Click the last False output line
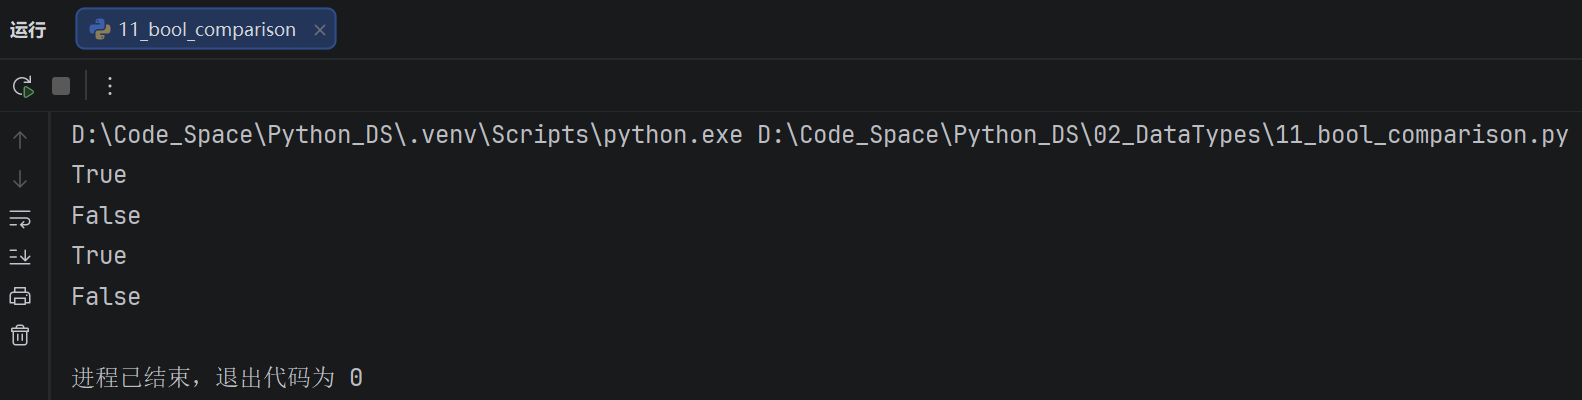 click(106, 297)
